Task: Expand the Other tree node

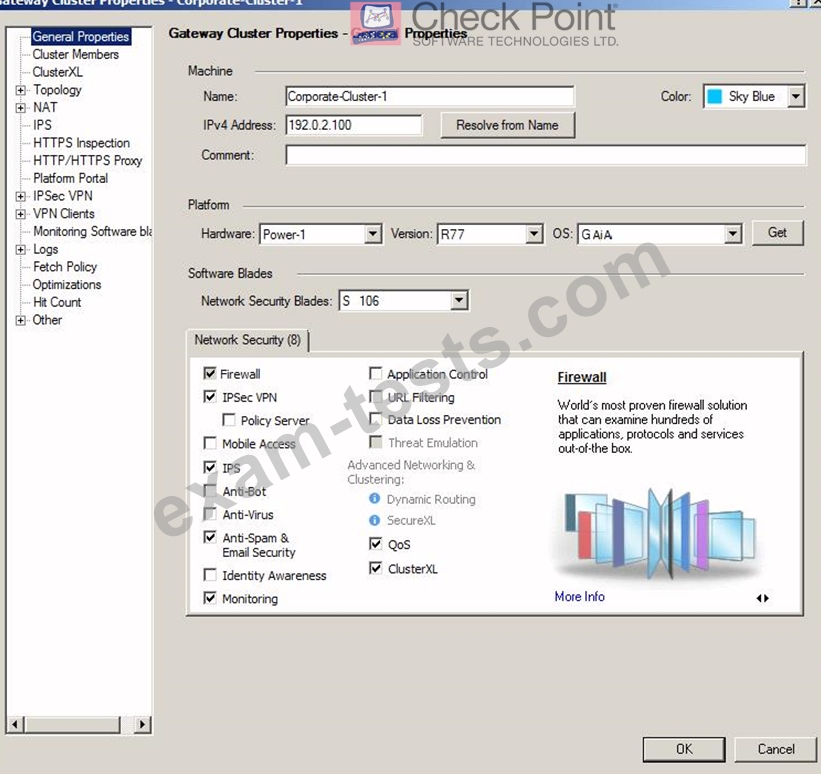Action: [20, 320]
